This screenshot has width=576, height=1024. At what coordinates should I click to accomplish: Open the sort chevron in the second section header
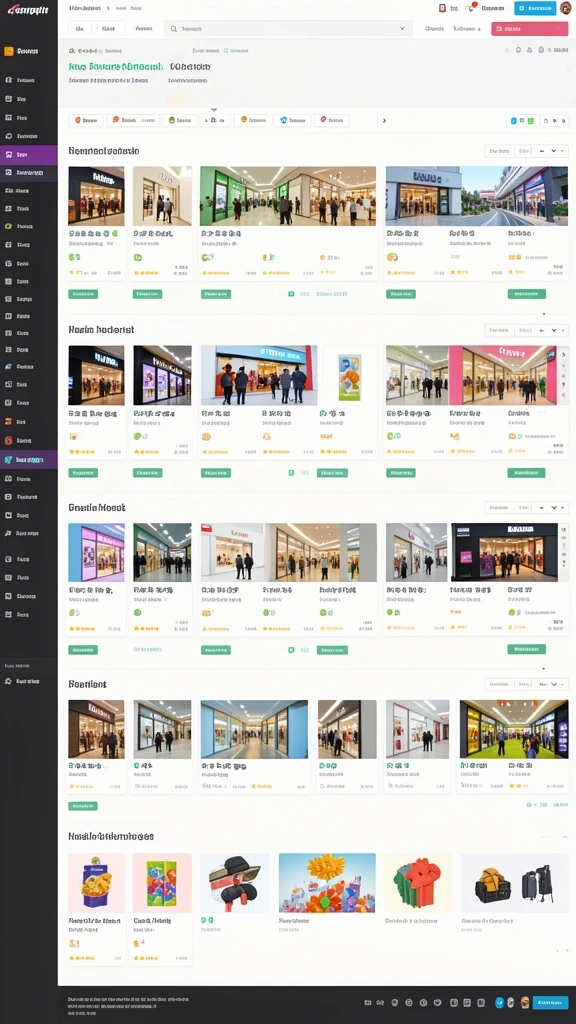pos(554,330)
